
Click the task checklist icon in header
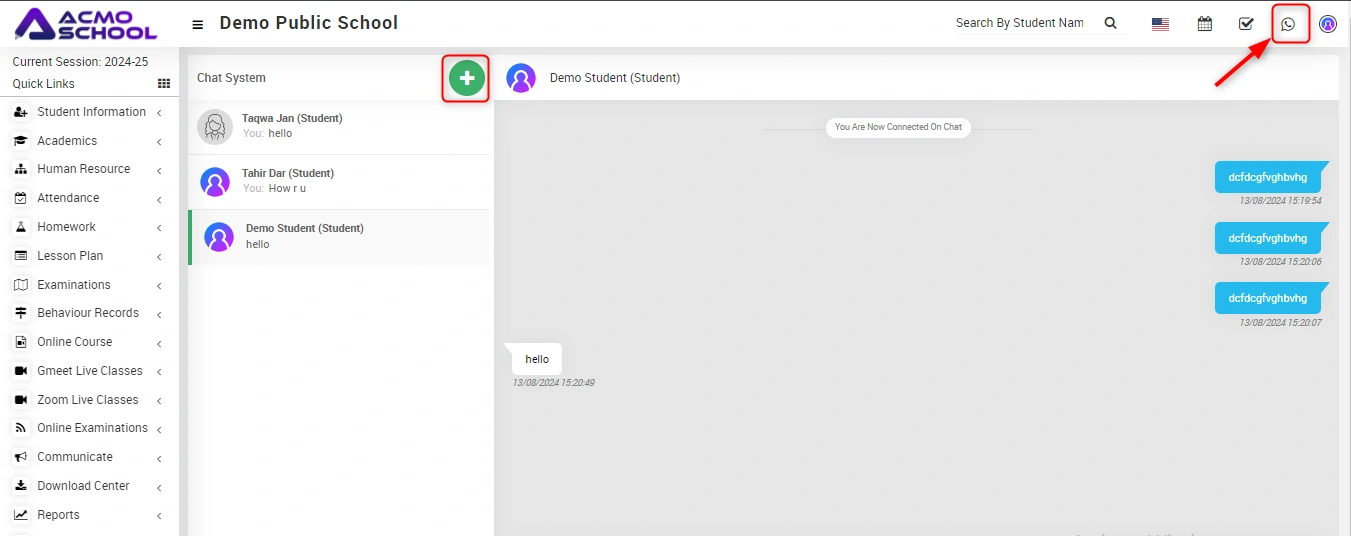(1246, 24)
